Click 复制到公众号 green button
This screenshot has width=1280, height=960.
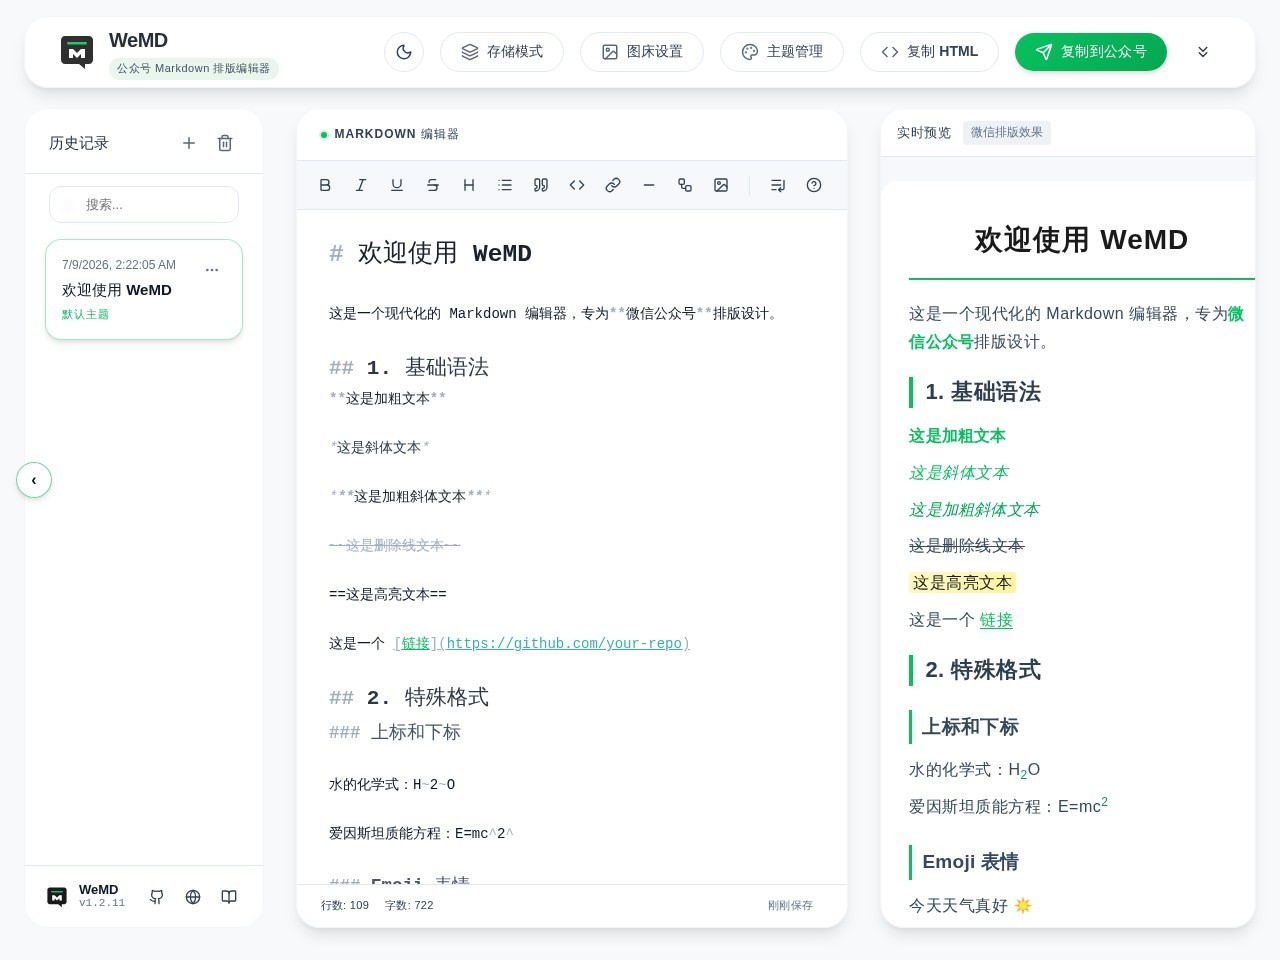coord(1091,52)
